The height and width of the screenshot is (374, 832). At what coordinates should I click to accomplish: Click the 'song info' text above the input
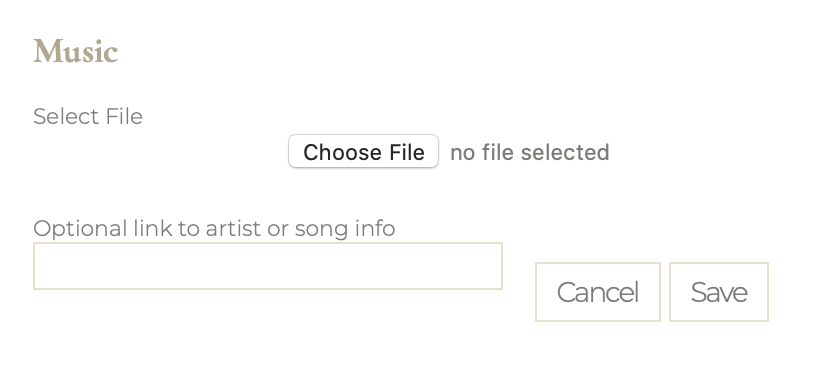pos(345,229)
